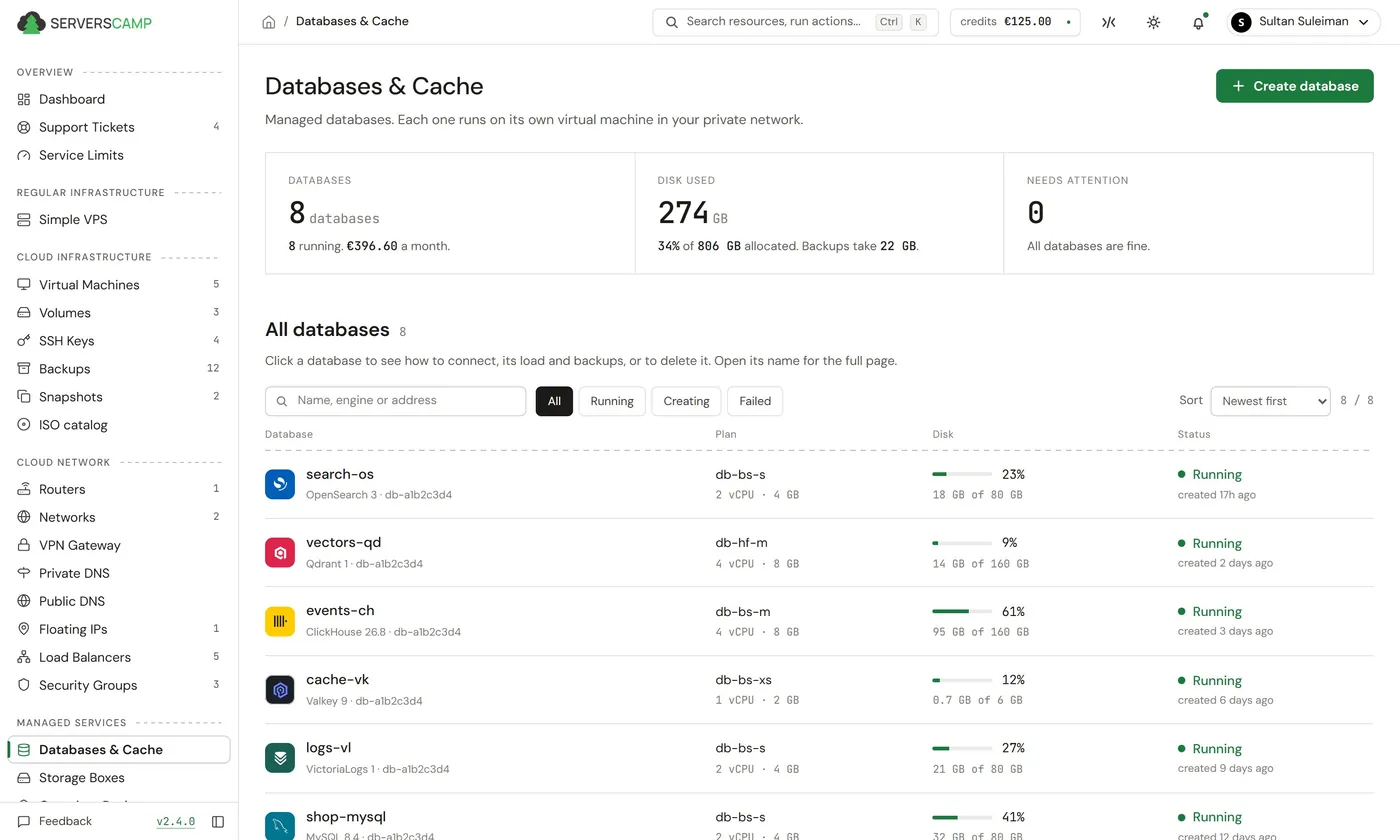Click the home breadcrumb icon

point(269,22)
